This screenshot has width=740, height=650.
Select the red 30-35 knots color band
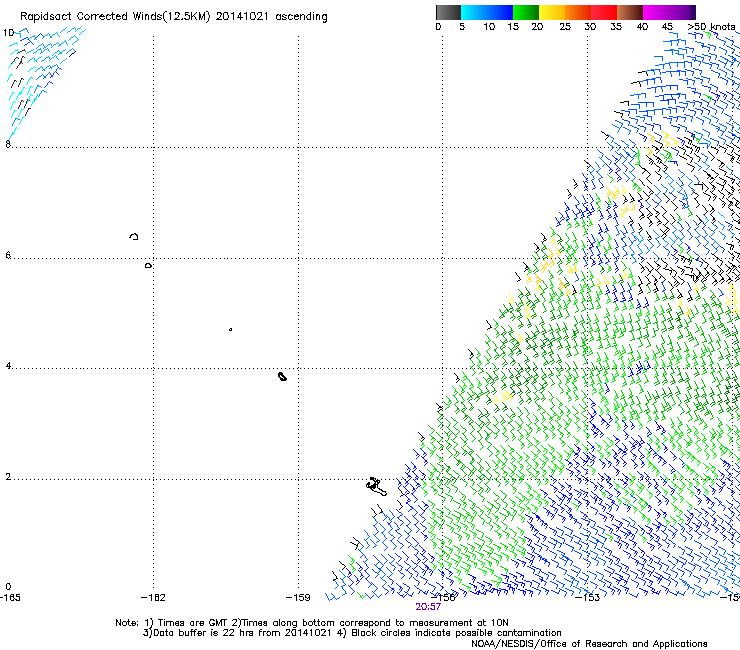coord(604,12)
